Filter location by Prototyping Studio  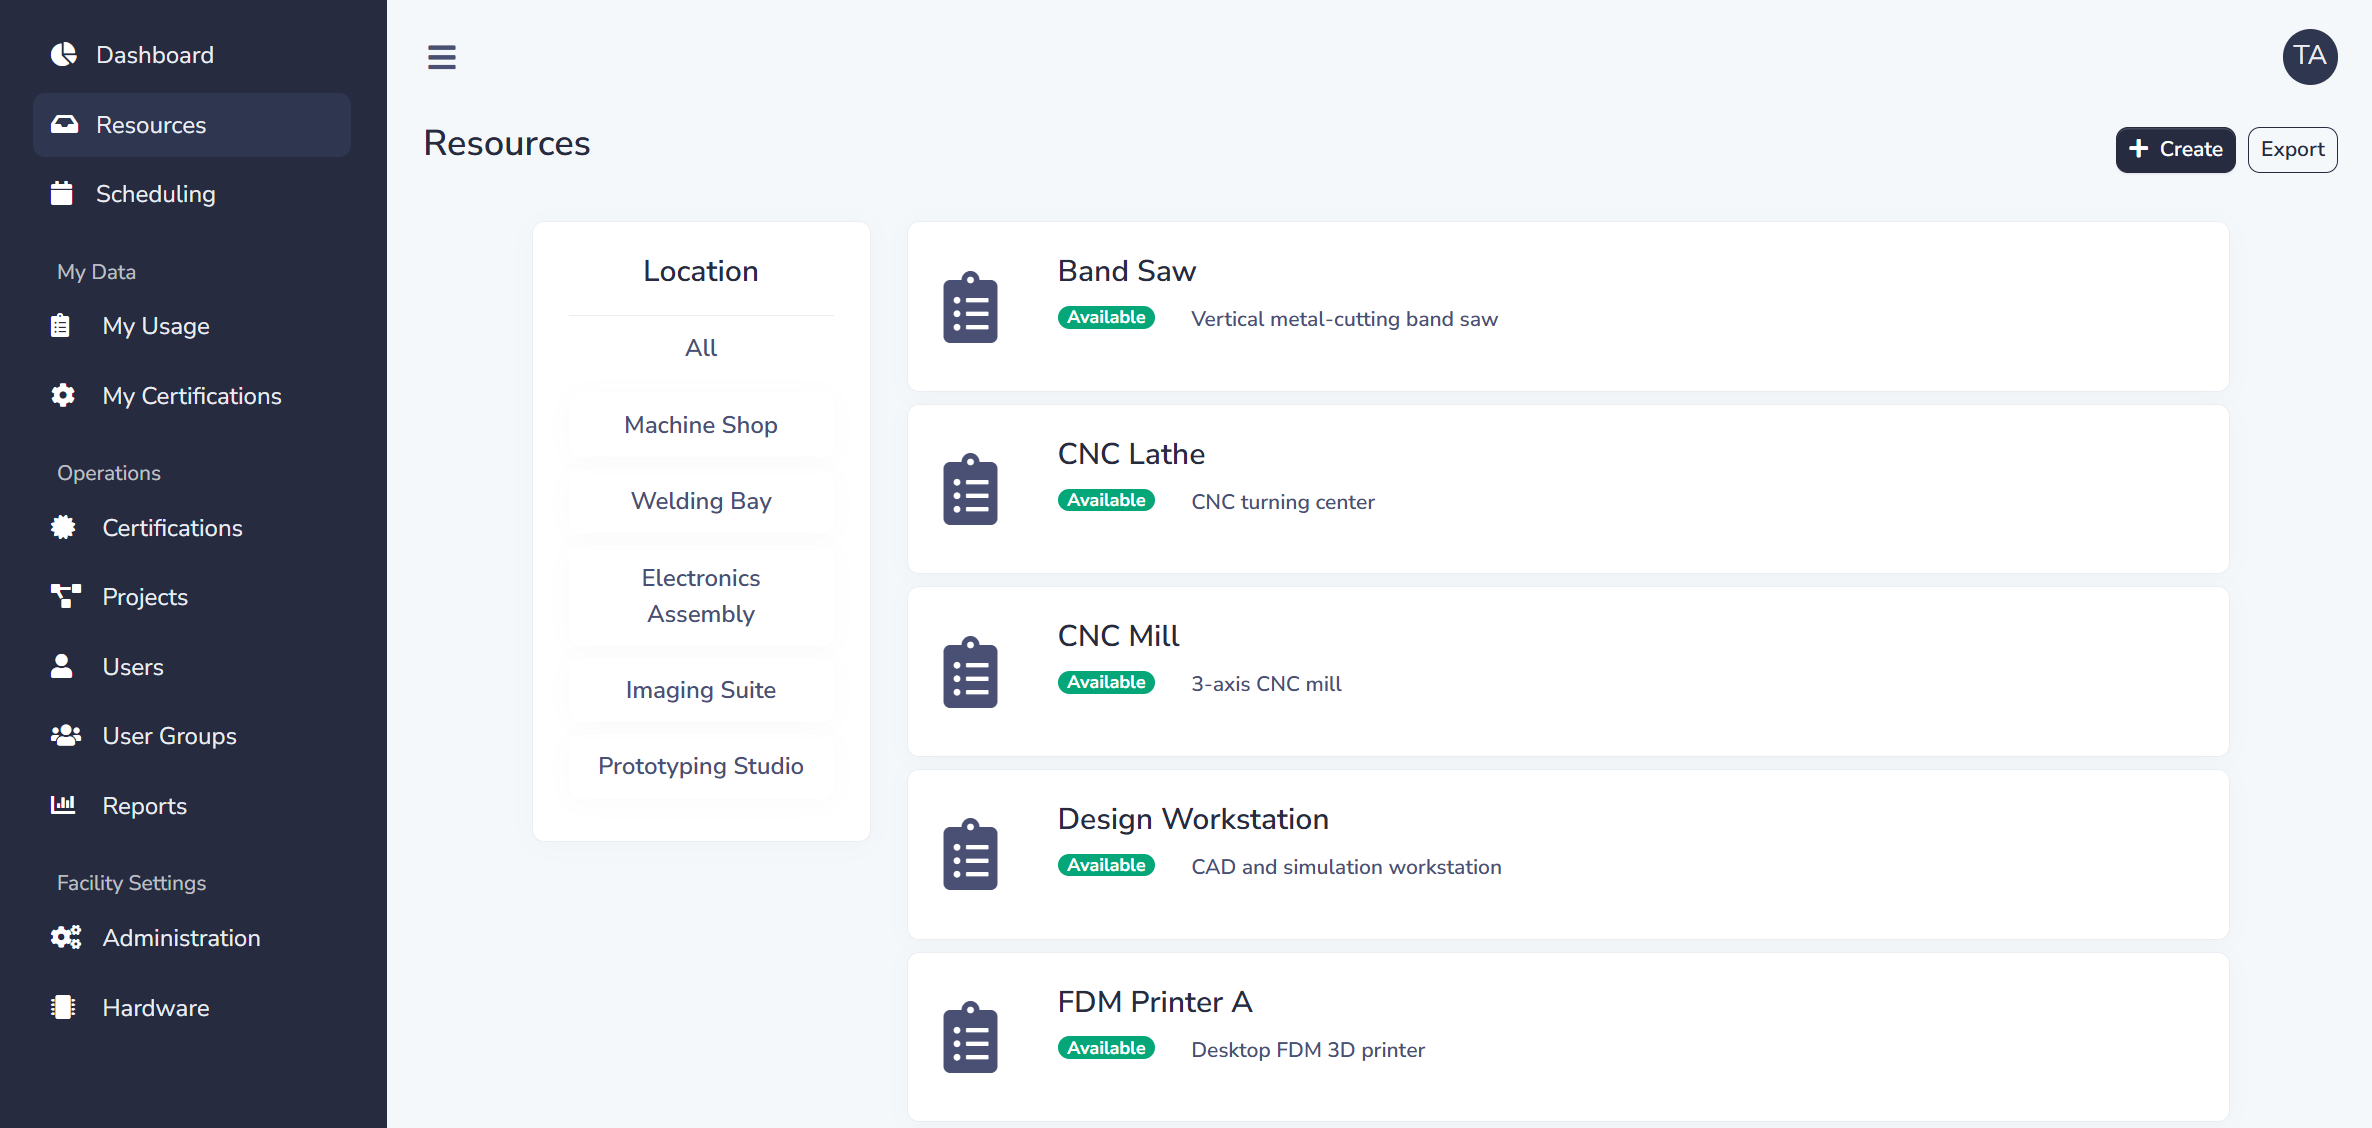point(701,766)
